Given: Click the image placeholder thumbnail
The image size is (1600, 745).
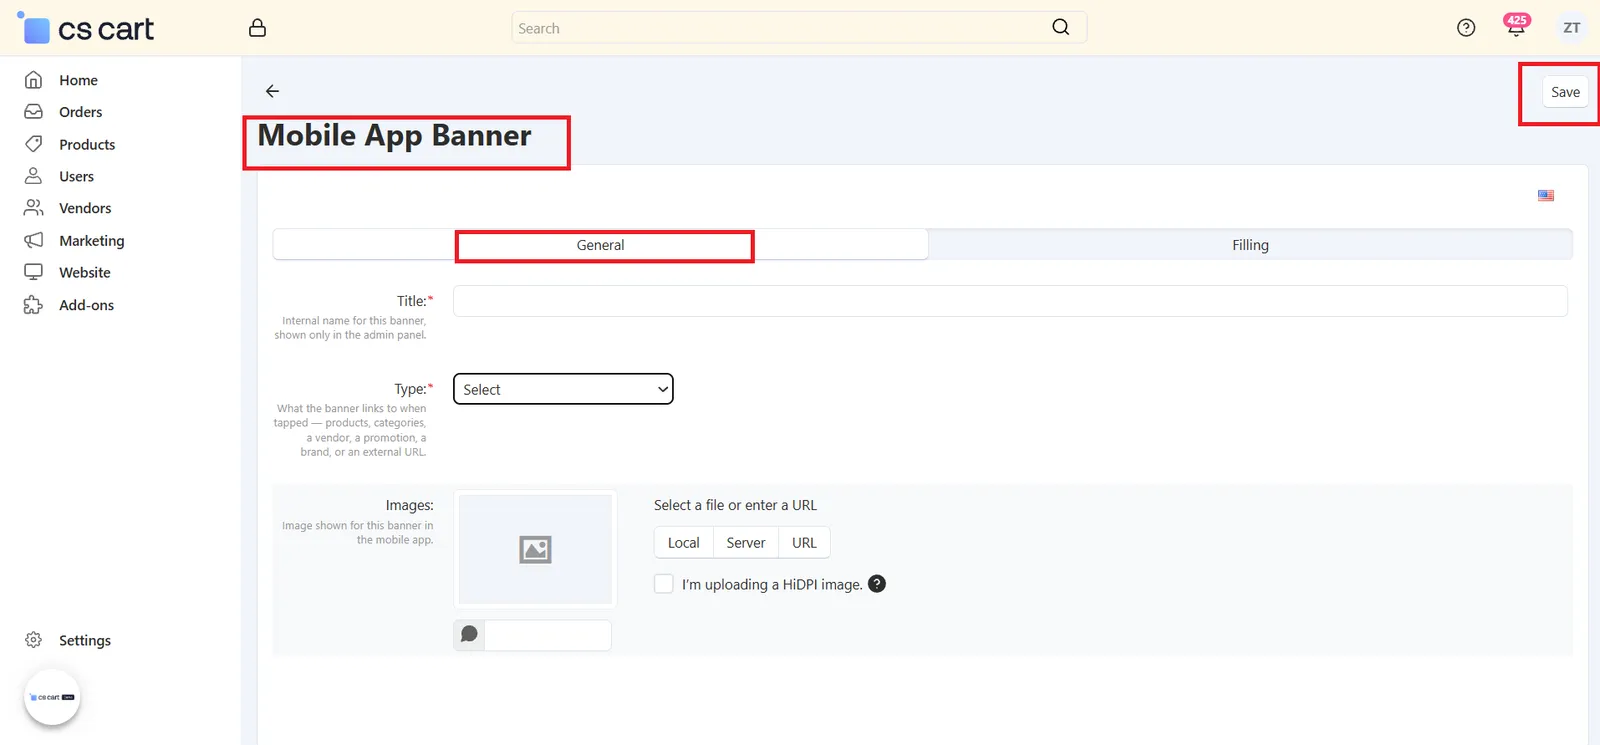Looking at the screenshot, I should point(535,549).
